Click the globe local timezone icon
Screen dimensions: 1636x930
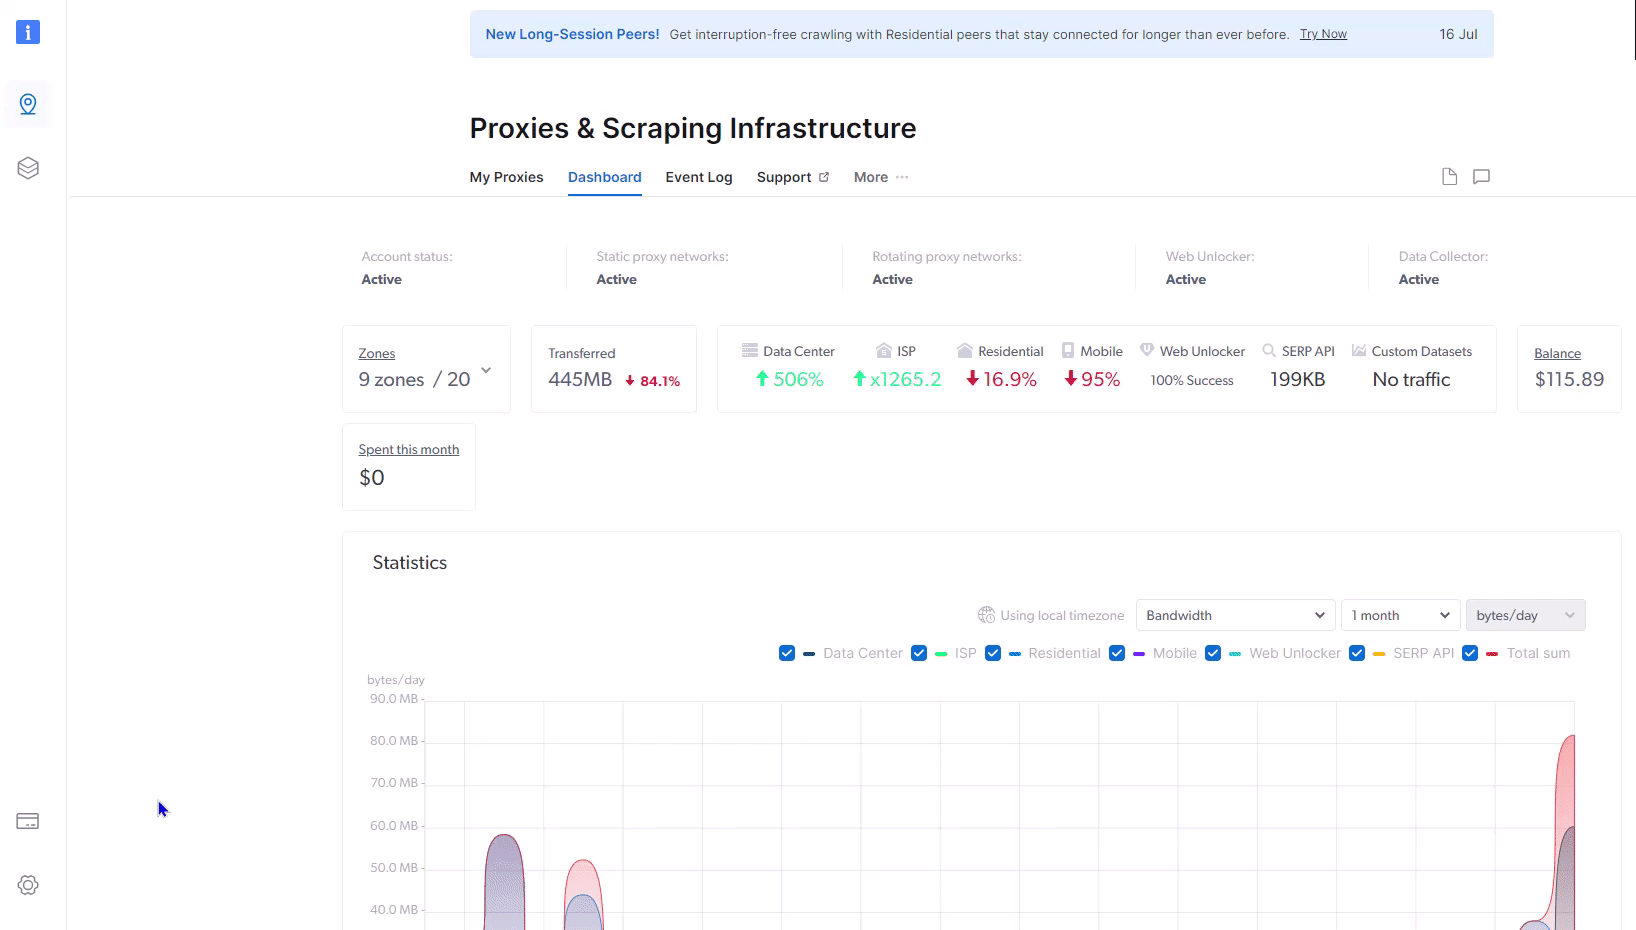pyautogui.click(x=986, y=615)
